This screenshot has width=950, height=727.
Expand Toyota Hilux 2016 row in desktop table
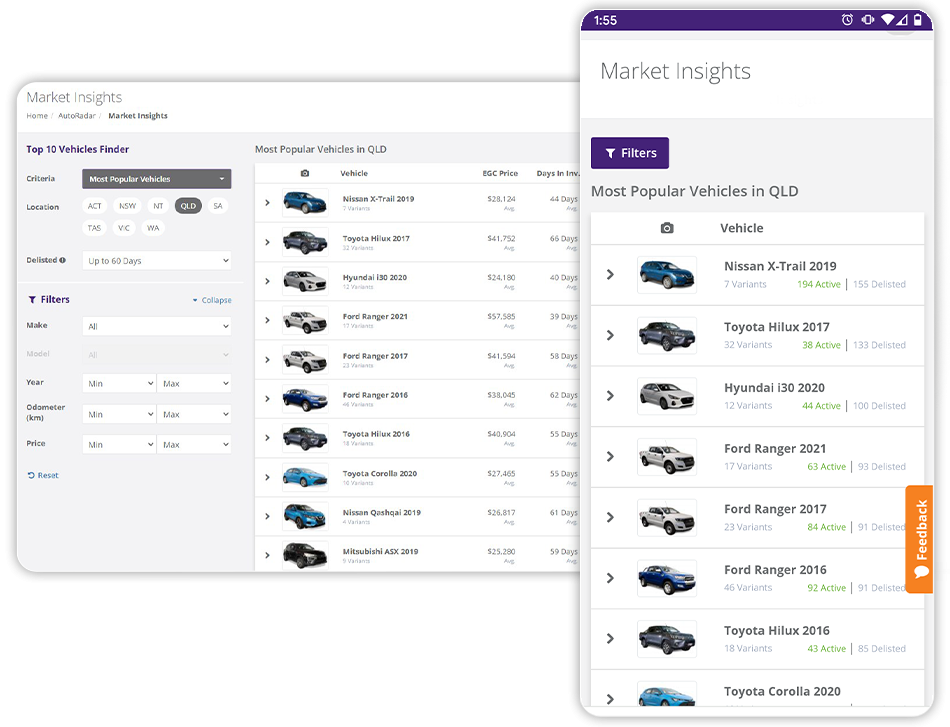(267, 437)
